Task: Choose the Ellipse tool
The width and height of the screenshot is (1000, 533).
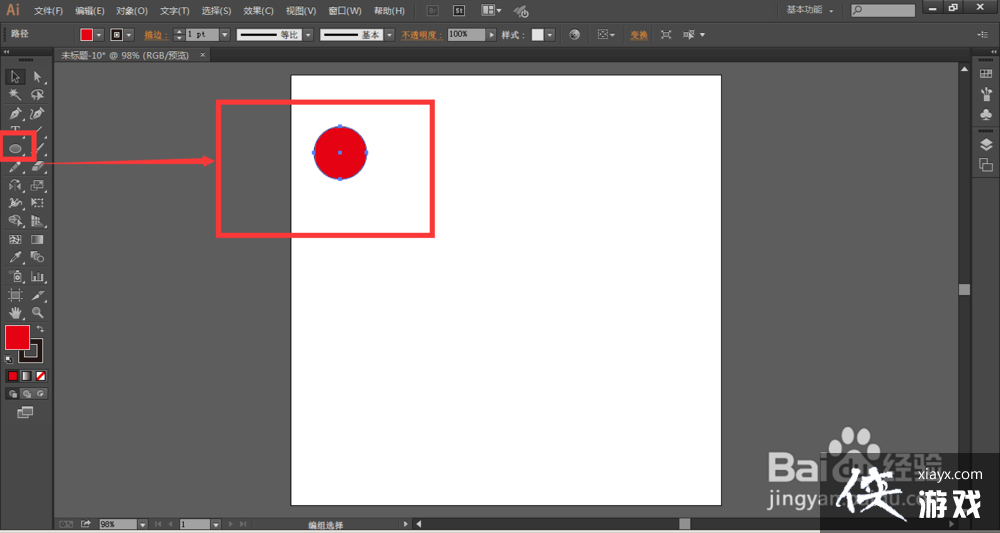Action: tap(15, 149)
